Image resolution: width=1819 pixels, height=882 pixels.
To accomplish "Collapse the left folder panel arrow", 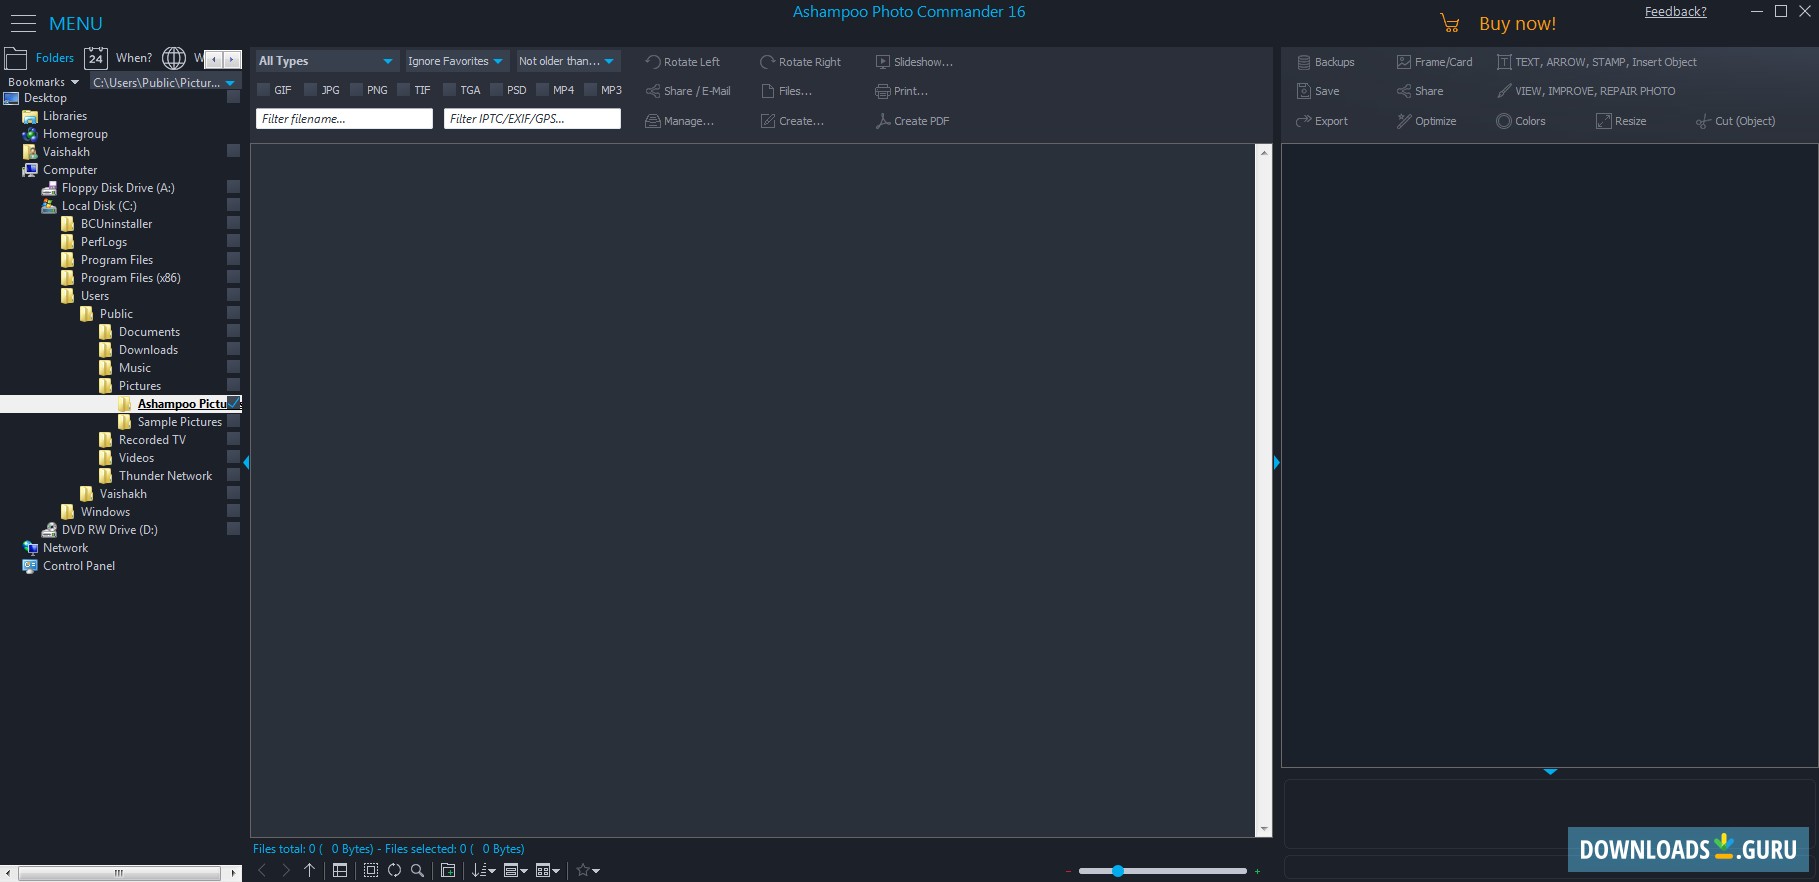I will click(x=246, y=462).
